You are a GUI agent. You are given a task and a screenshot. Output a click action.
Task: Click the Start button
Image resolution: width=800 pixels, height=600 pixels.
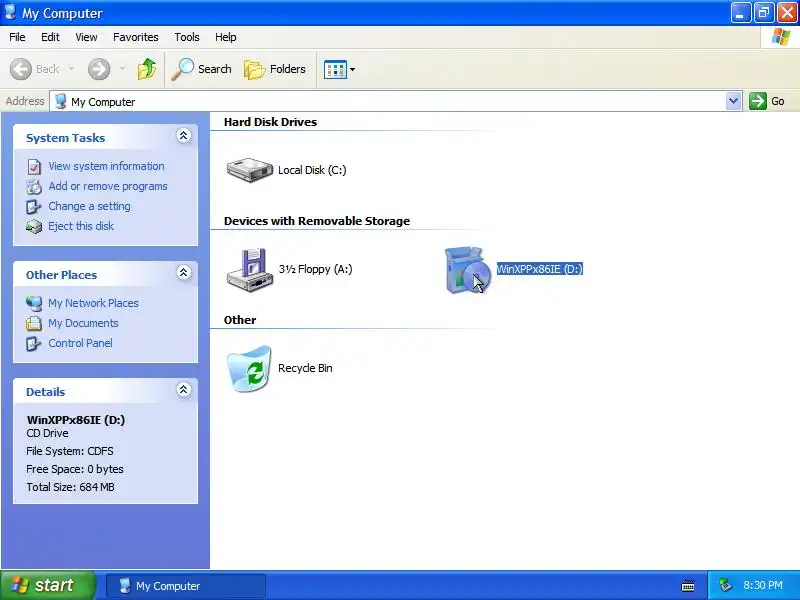pos(48,585)
